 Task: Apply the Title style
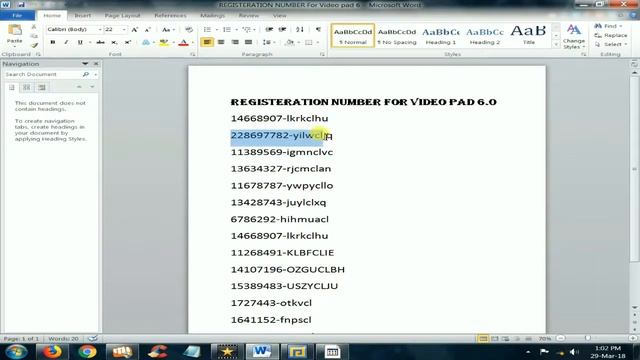[529, 36]
